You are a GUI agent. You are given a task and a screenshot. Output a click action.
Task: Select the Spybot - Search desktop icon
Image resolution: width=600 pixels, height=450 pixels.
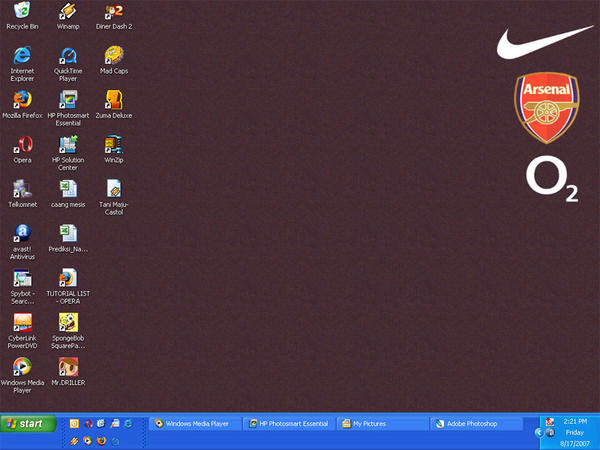tap(22, 287)
